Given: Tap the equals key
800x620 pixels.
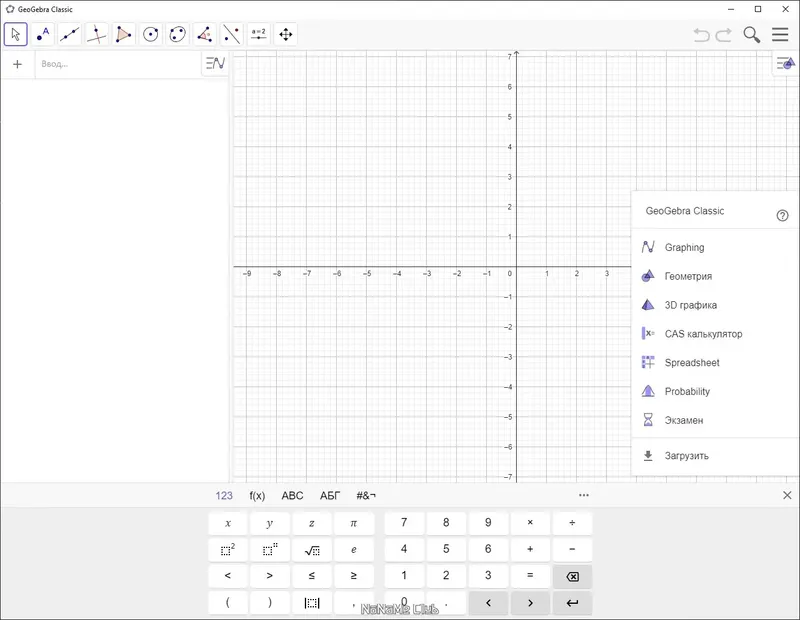Looking at the screenshot, I should [x=530, y=576].
